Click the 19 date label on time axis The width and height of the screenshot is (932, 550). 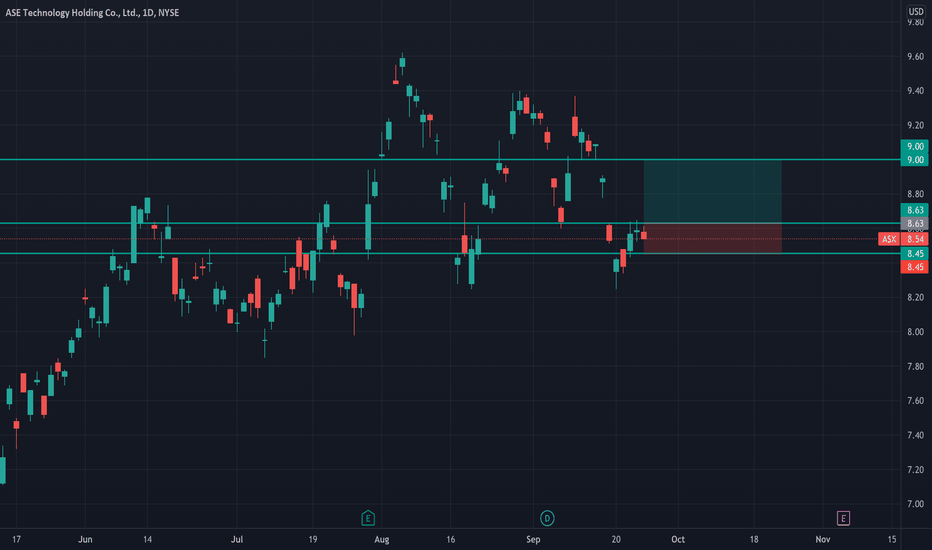(313, 539)
